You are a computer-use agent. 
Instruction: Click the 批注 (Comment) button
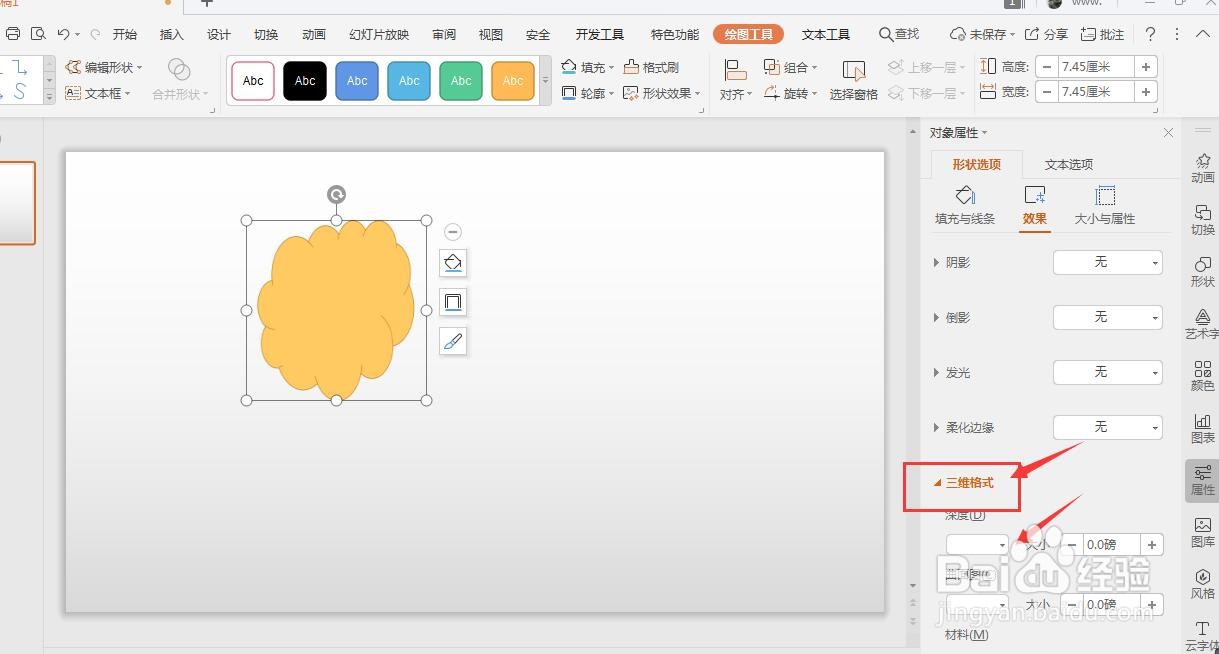click(x=1102, y=34)
